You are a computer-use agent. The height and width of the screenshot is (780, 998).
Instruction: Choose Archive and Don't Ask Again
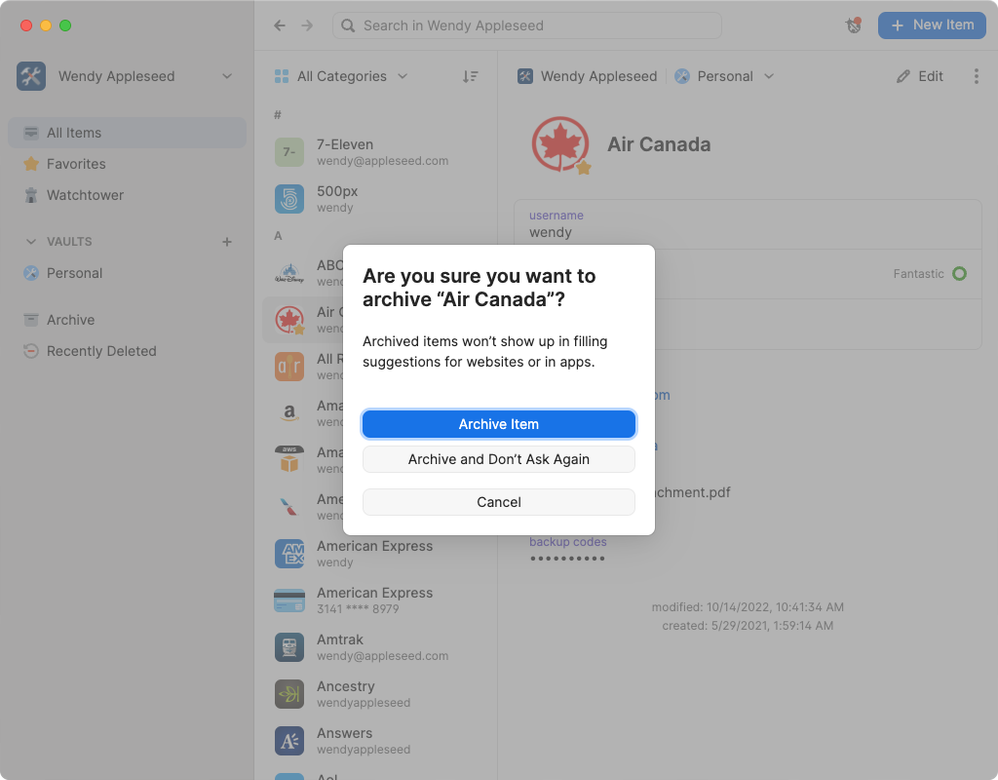point(498,459)
